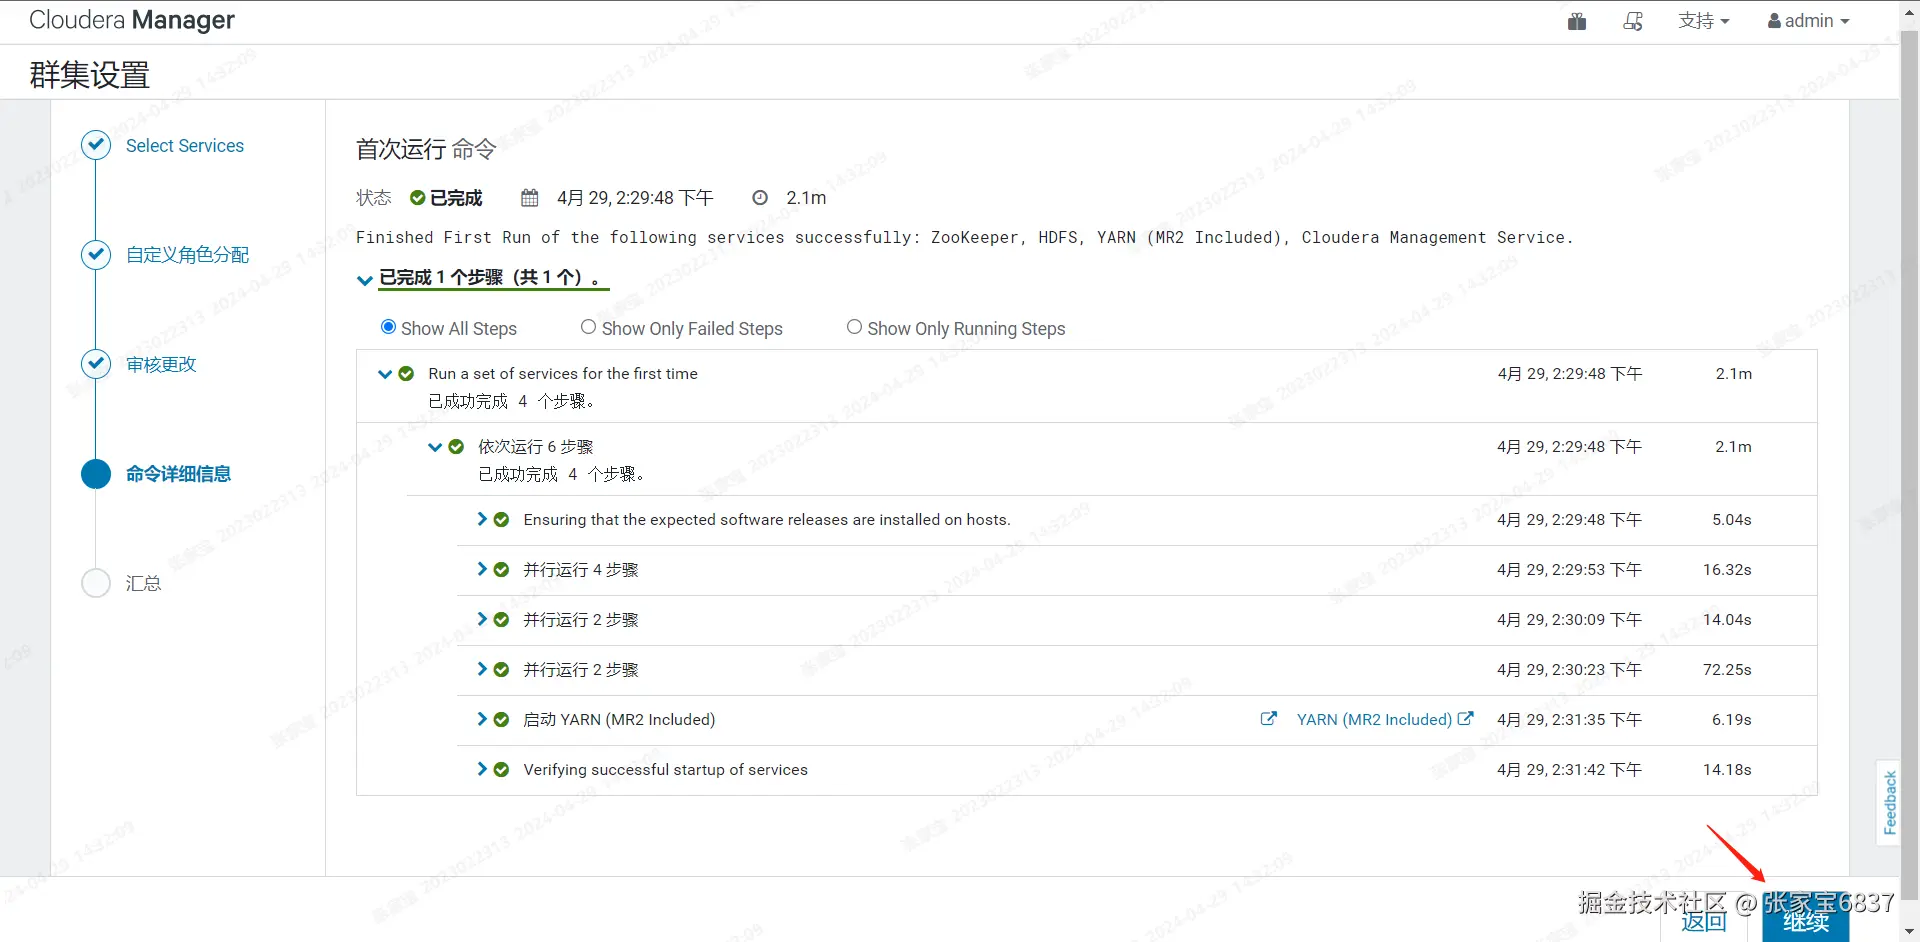Click success icon of 启动 YARN row
The height and width of the screenshot is (942, 1920).
502,720
